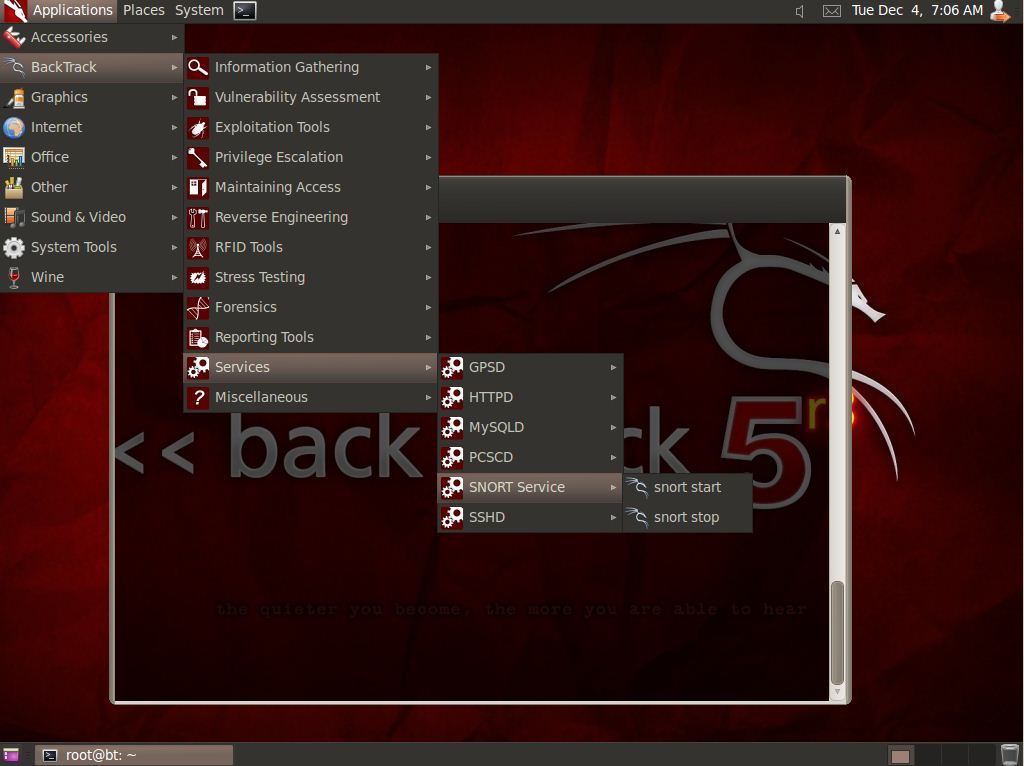Click the GPSD gears icon
1024x766 pixels.
click(x=452, y=368)
